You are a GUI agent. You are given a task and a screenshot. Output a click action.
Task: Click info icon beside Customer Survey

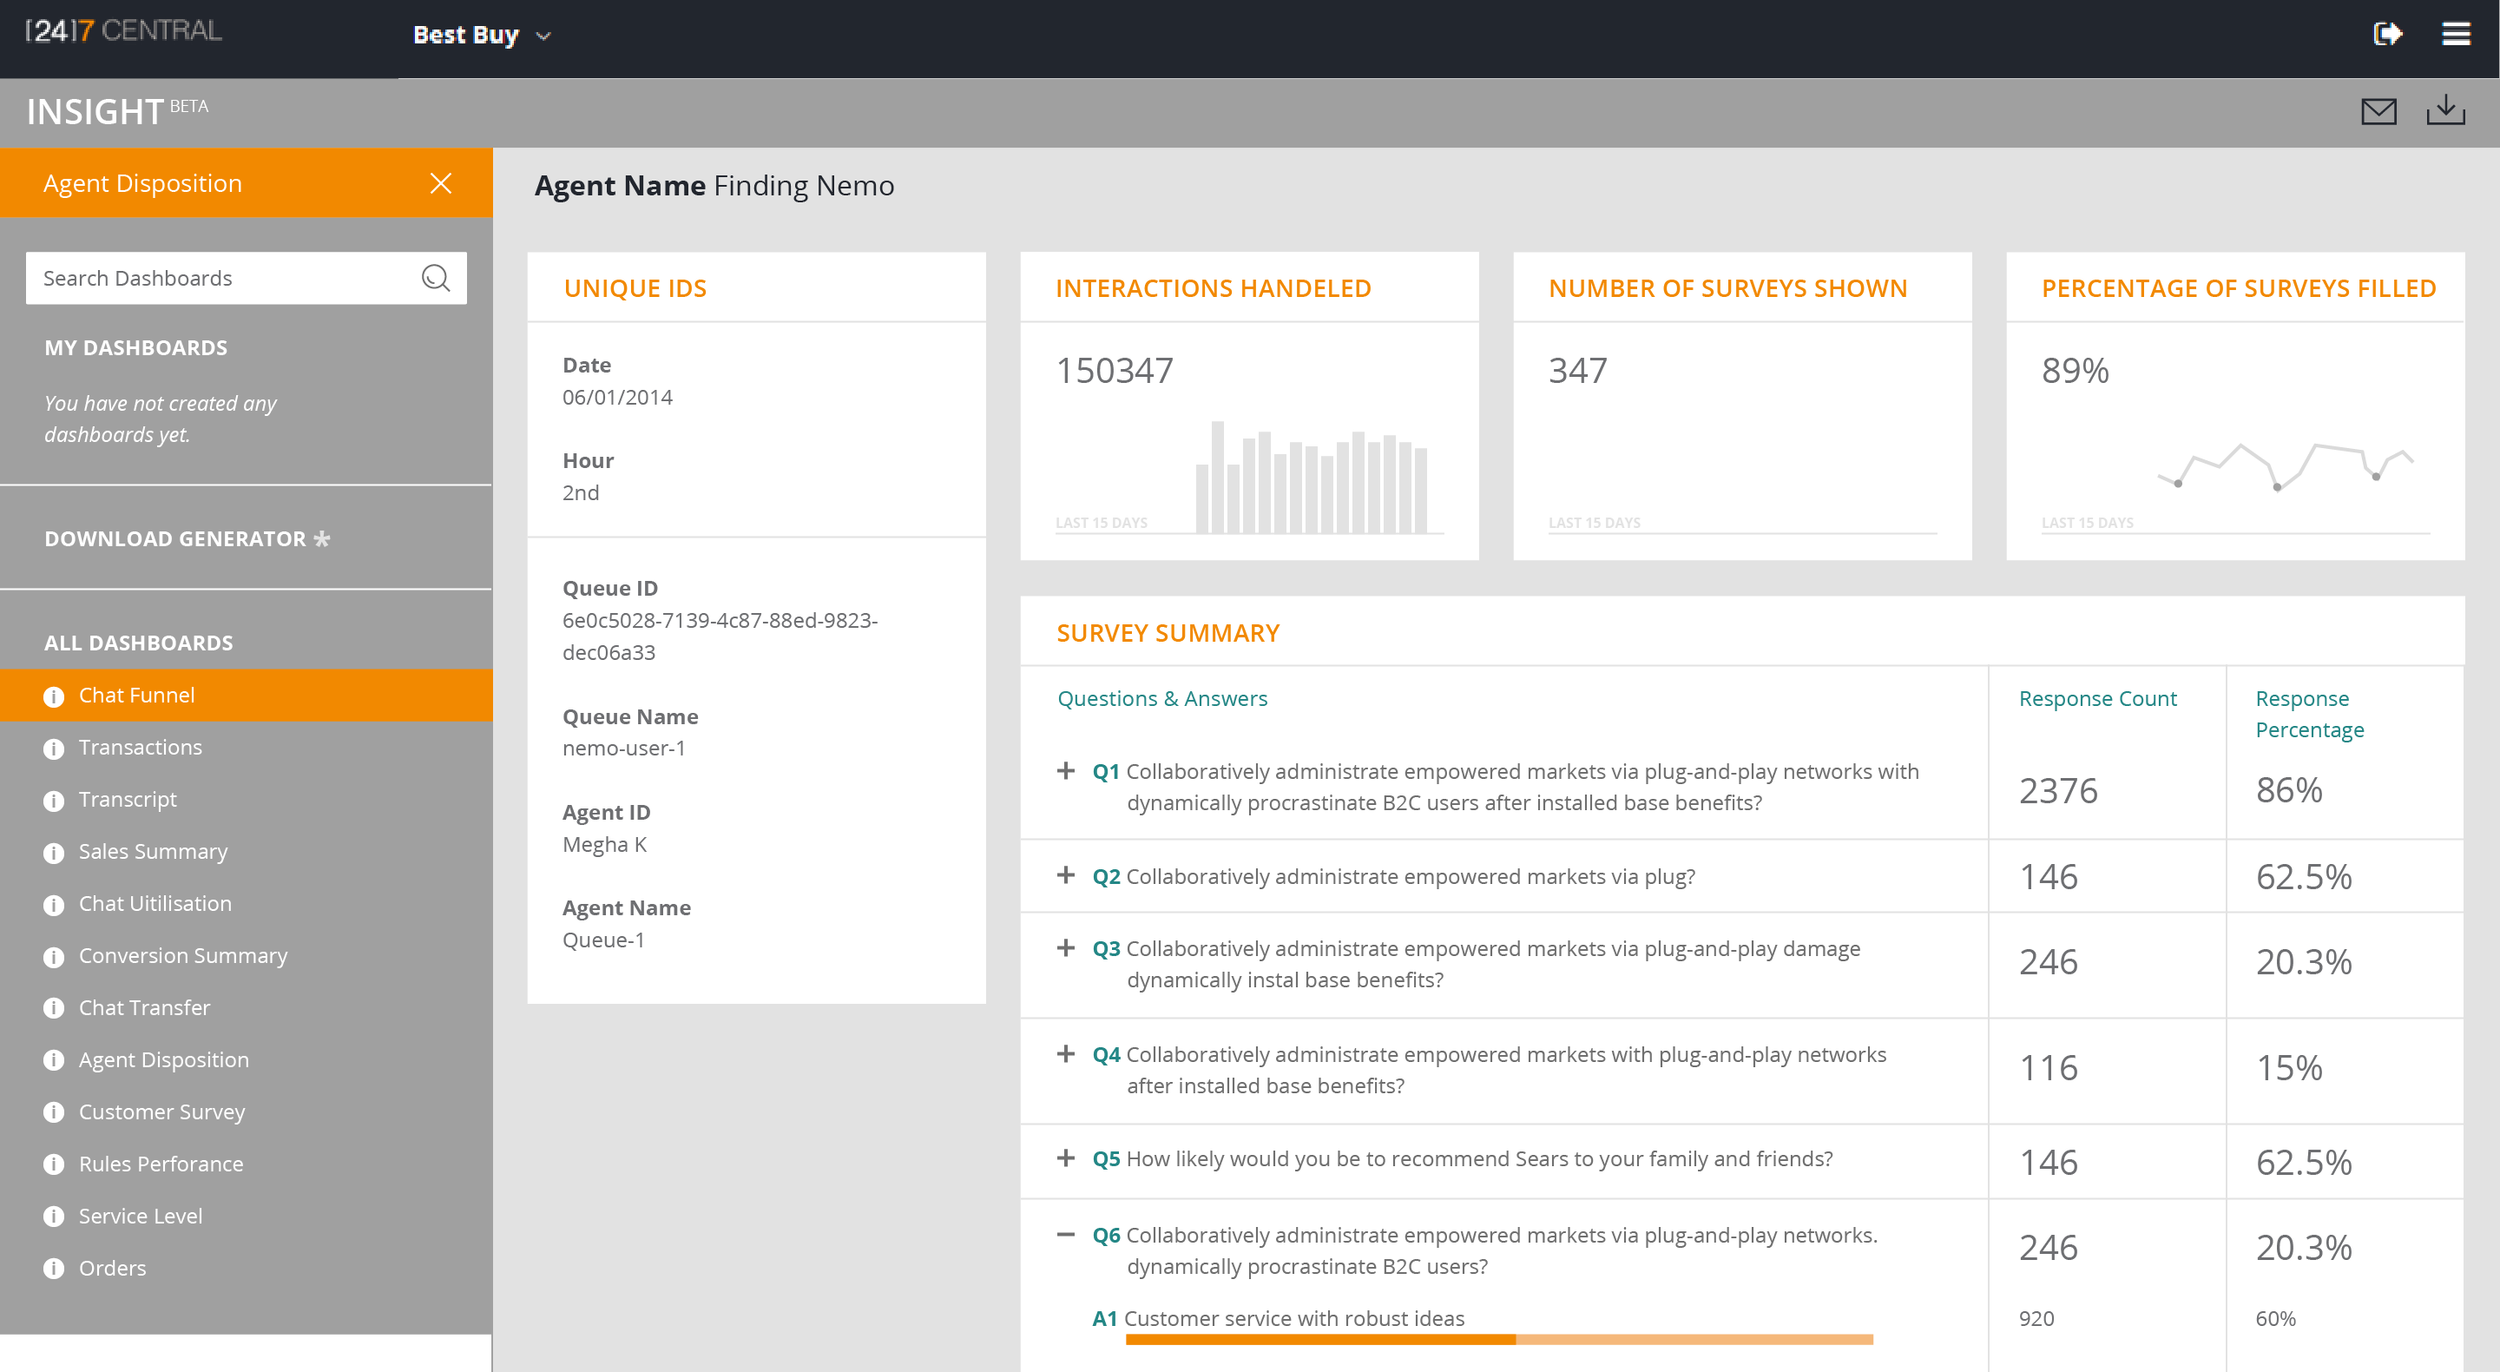54,1113
